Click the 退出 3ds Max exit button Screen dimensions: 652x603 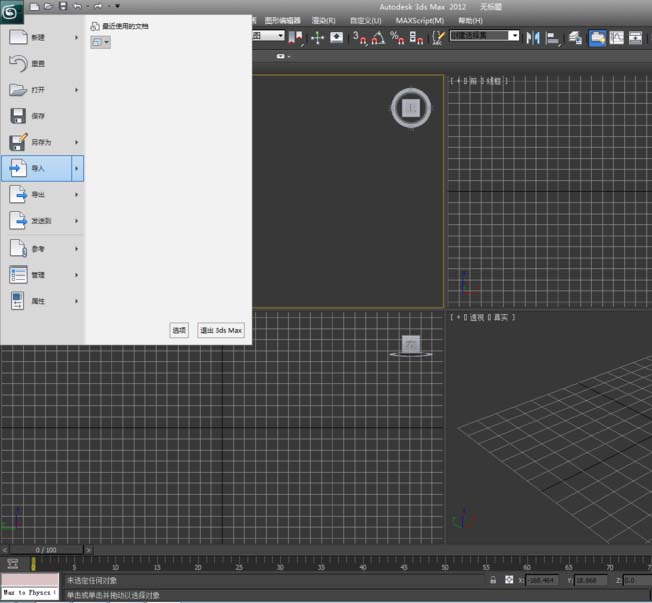coord(221,330)
